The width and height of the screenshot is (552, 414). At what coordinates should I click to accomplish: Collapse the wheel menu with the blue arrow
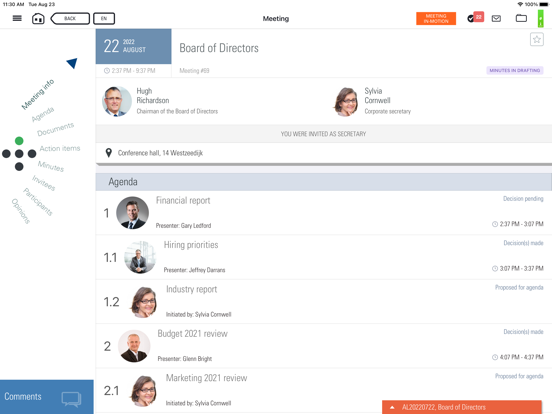[72, 63]
